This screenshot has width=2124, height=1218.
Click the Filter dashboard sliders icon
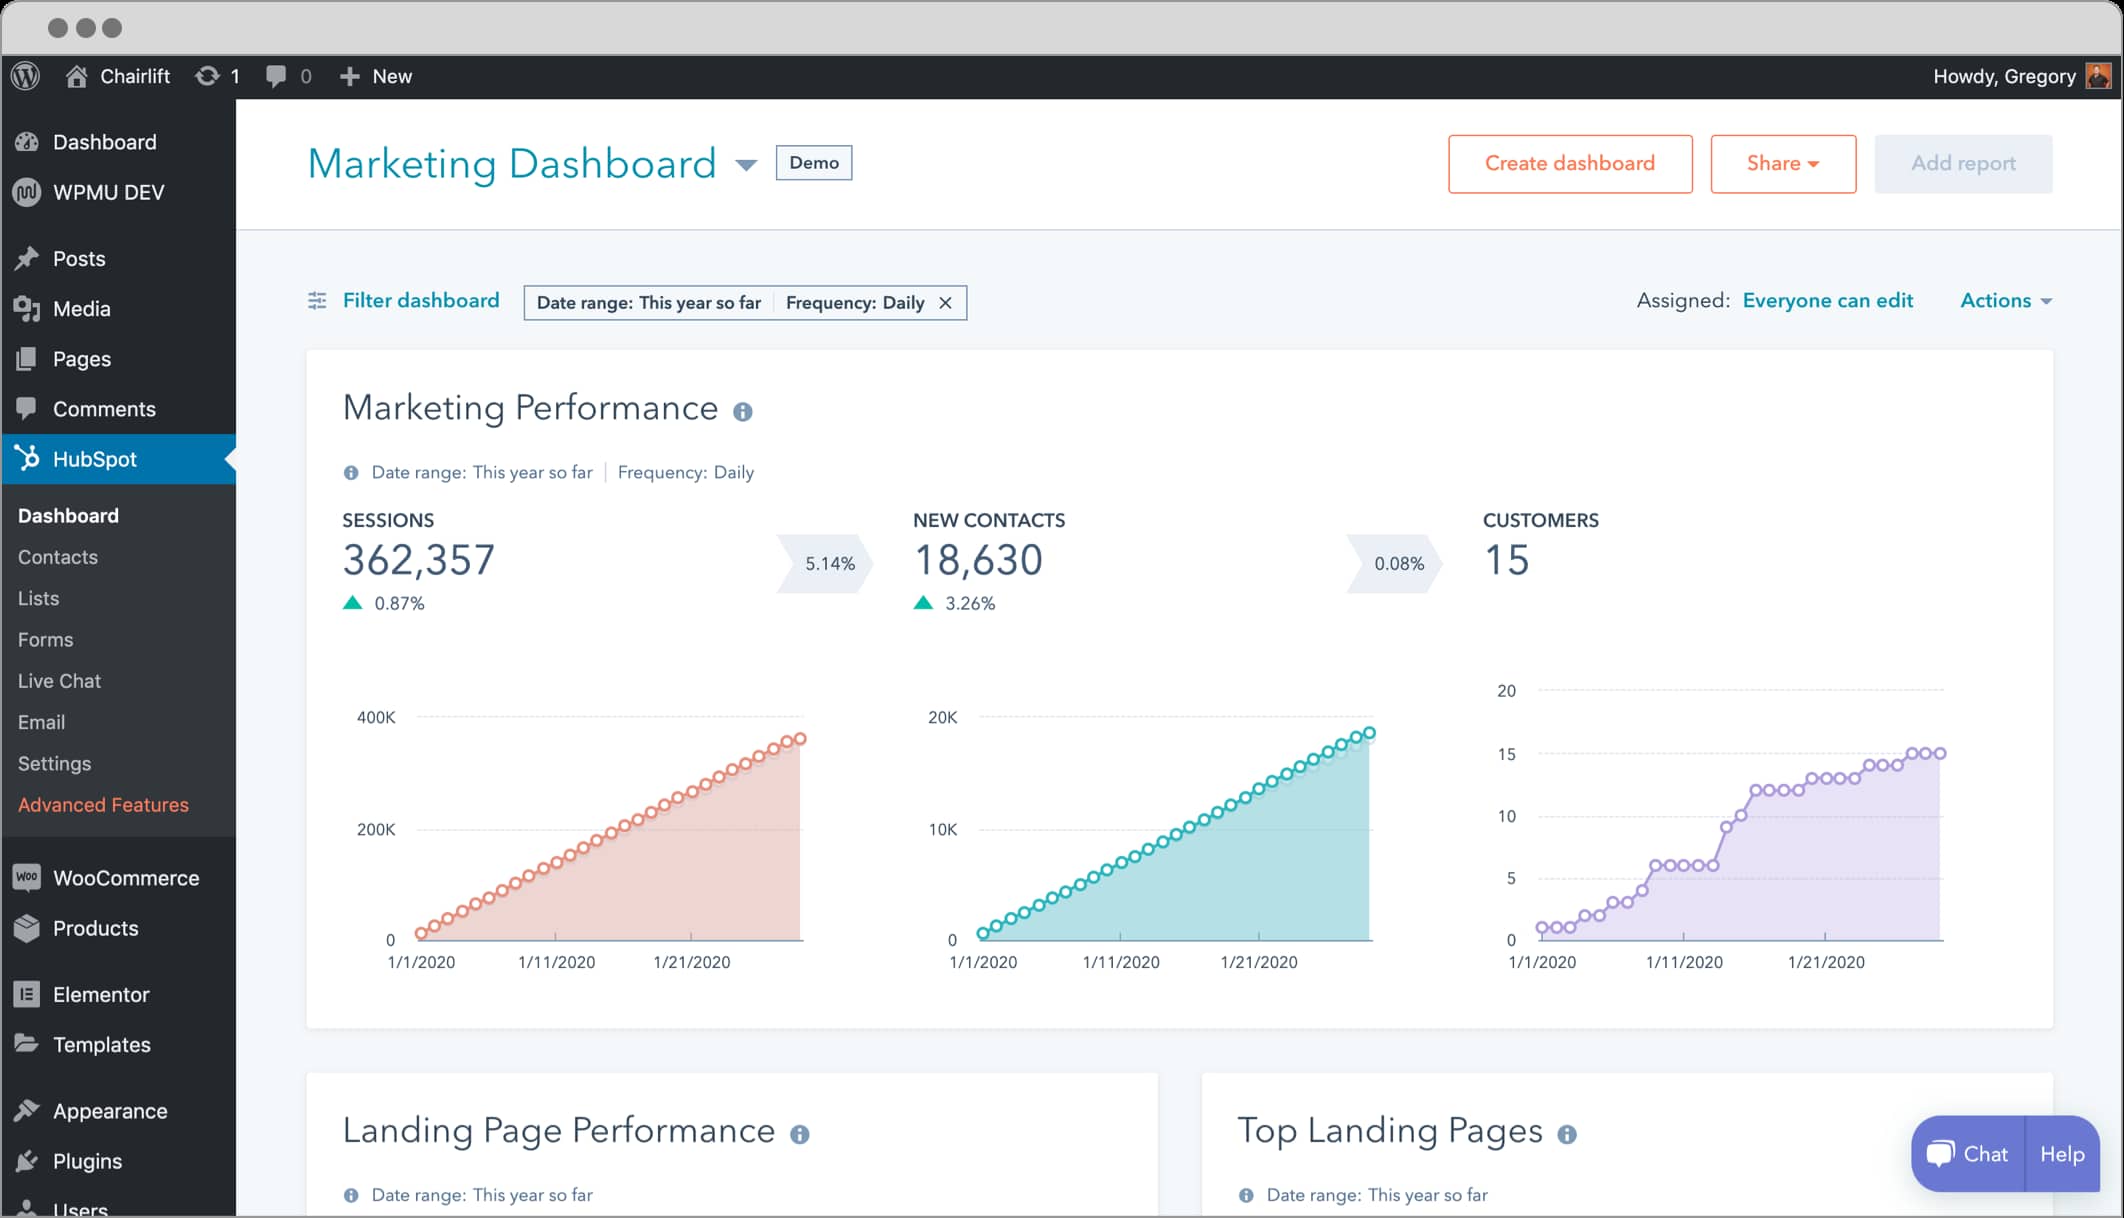pos(317,300)
